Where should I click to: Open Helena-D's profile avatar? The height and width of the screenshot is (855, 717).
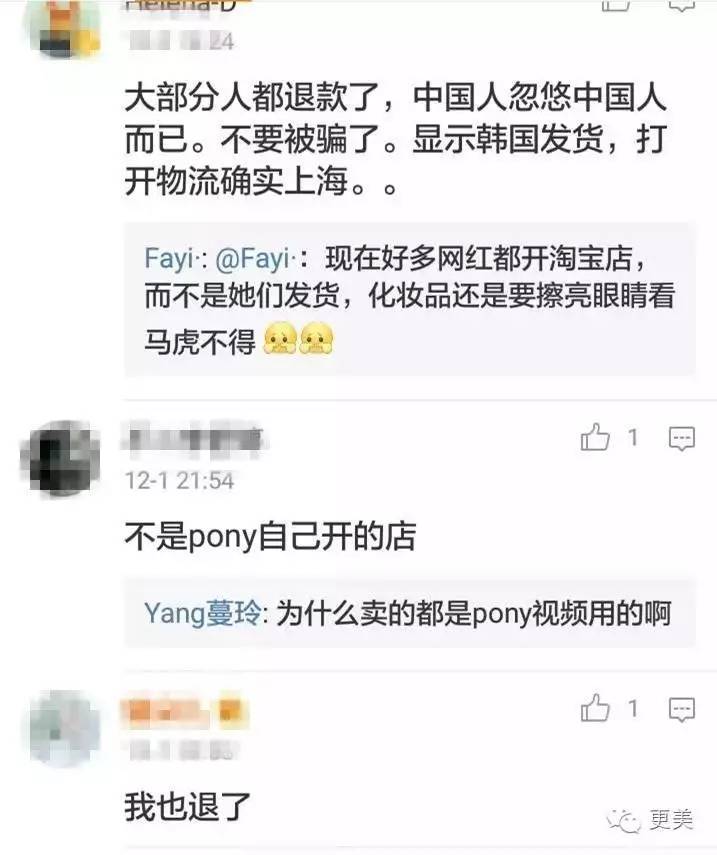(x=64, y=27)
